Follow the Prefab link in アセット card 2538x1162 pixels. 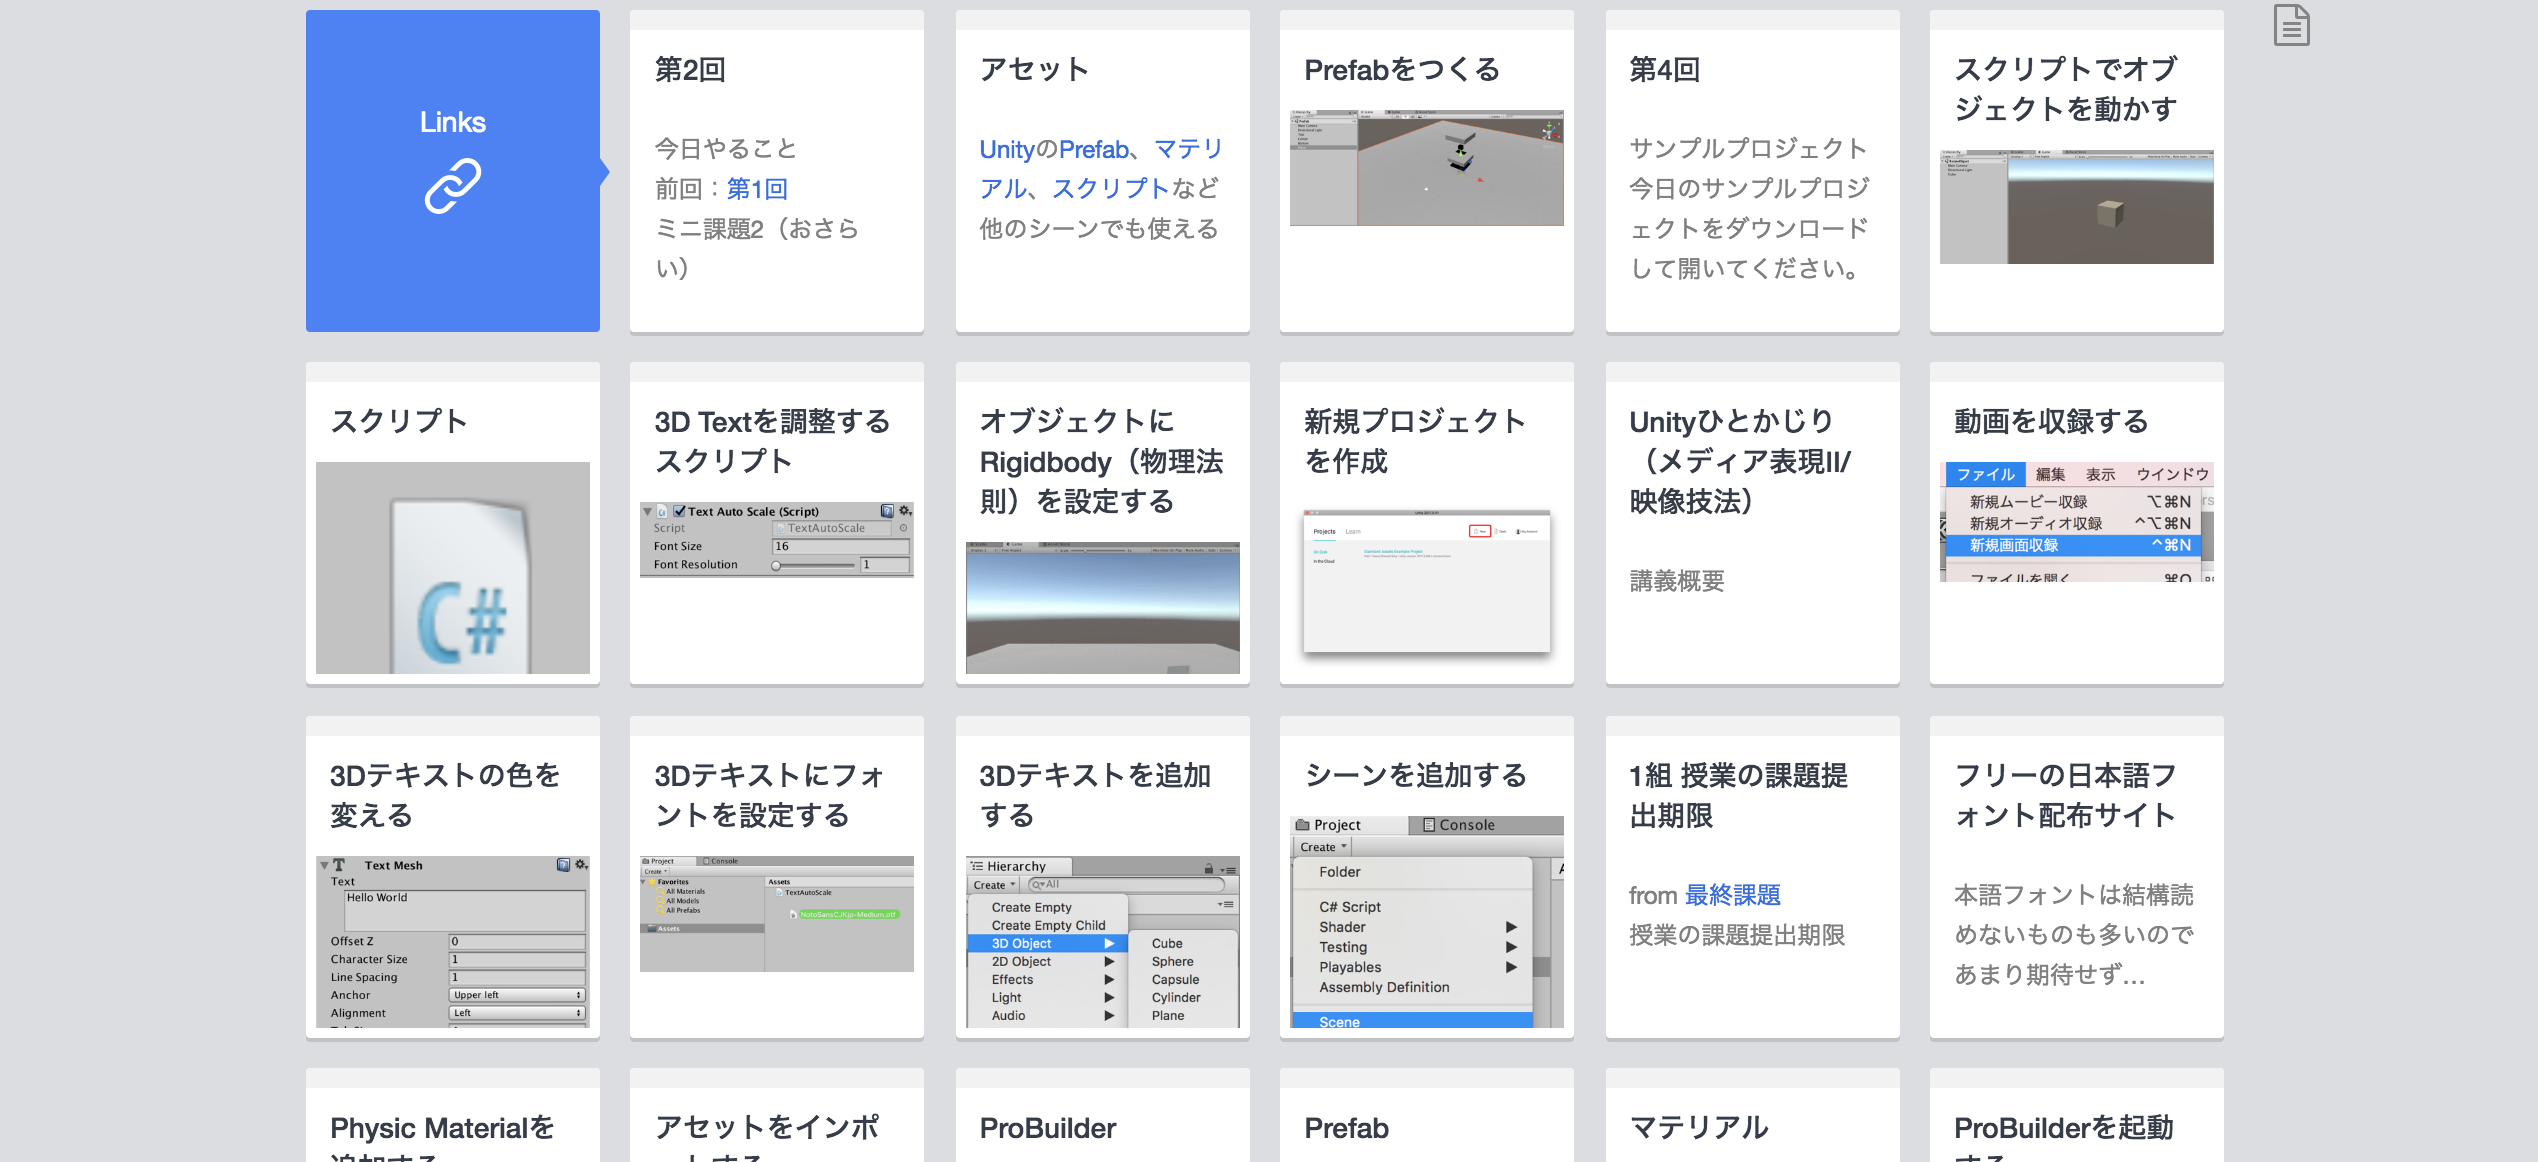point(1094,149)
